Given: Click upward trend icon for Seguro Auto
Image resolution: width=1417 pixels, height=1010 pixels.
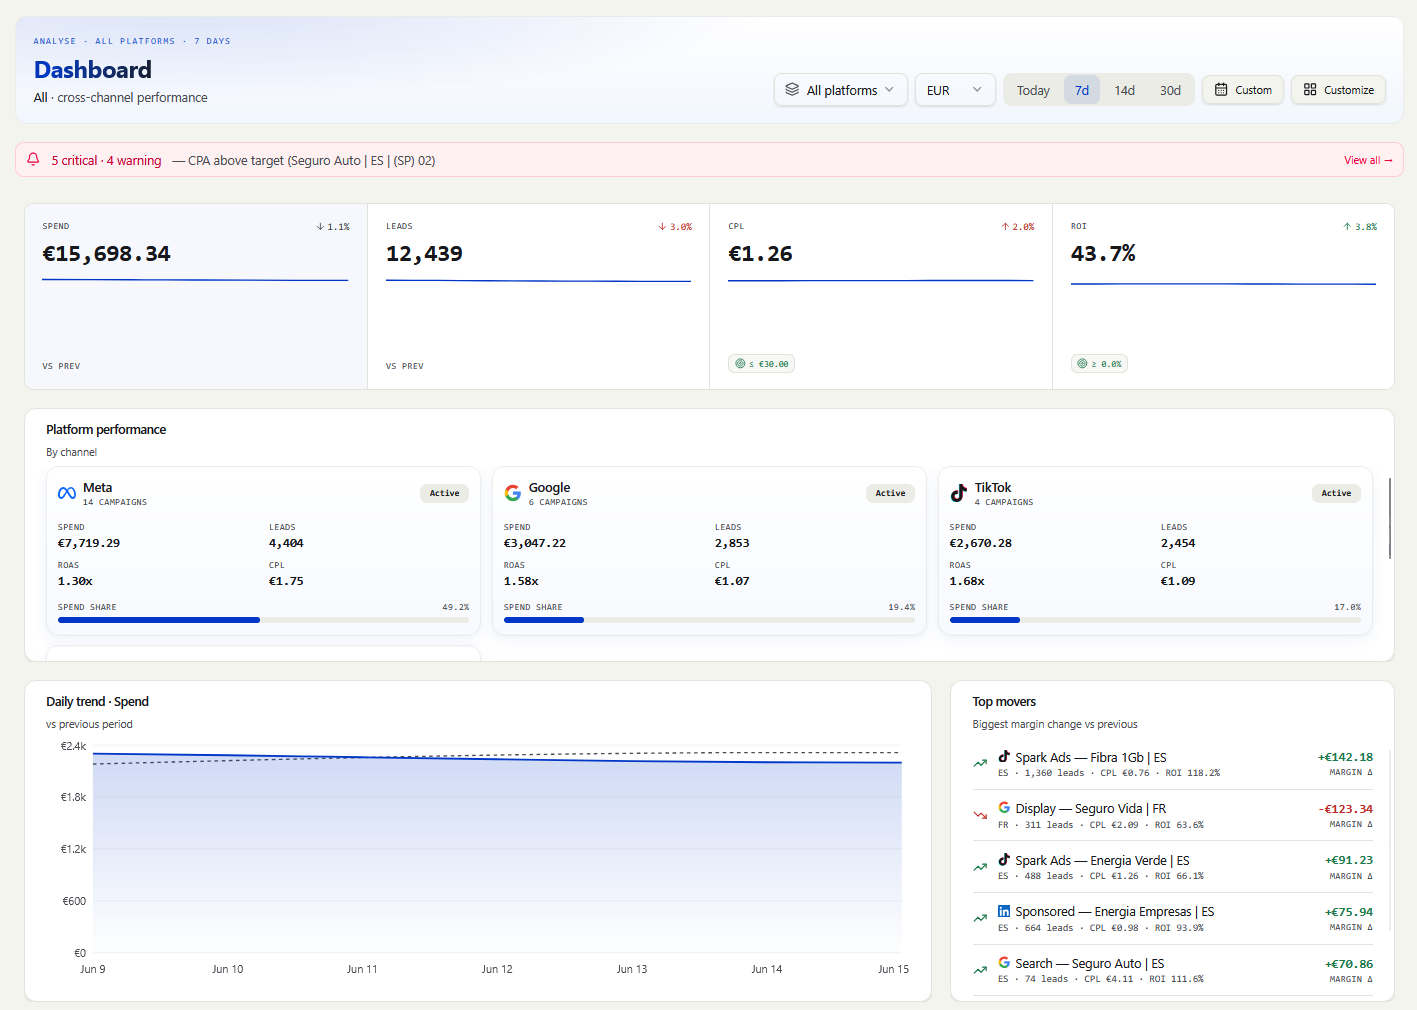Looking at the screenshot, I should coord(980,970).
